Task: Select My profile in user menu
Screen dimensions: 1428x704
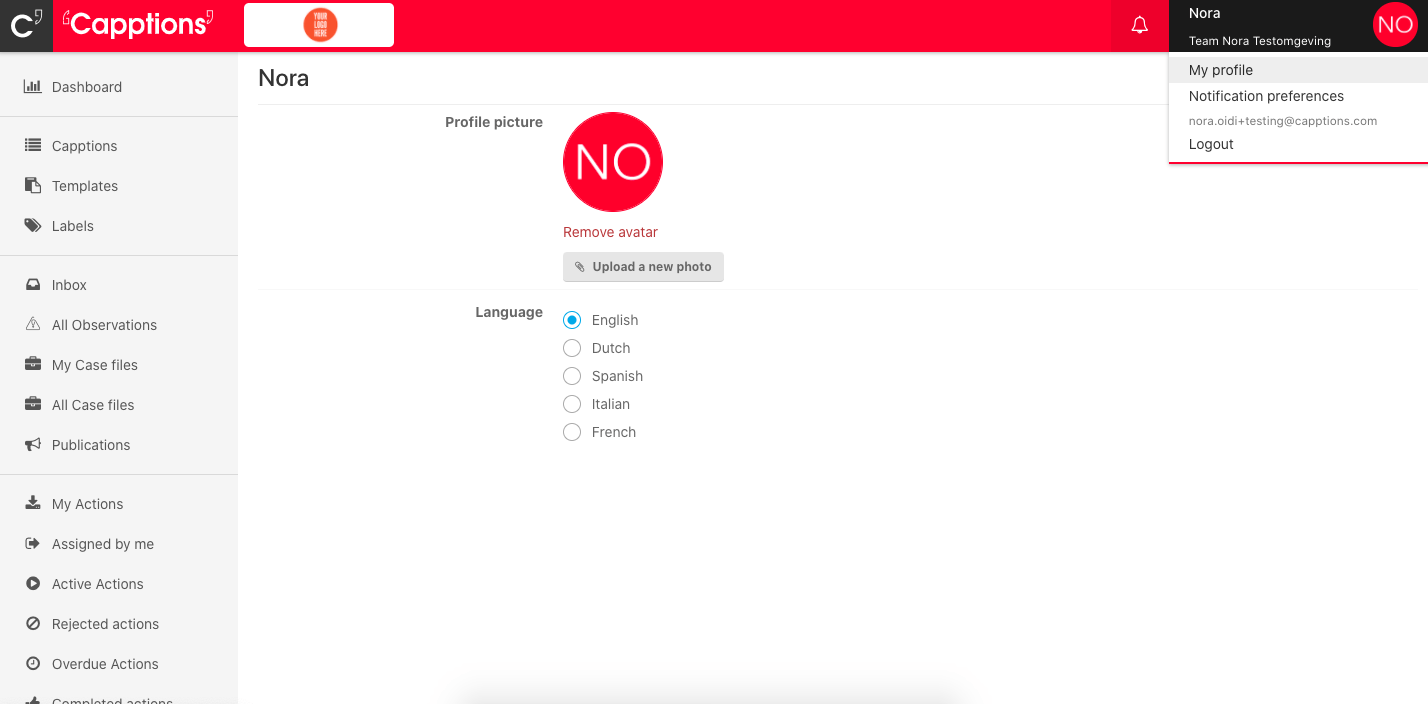Action: coord(1298,70)
